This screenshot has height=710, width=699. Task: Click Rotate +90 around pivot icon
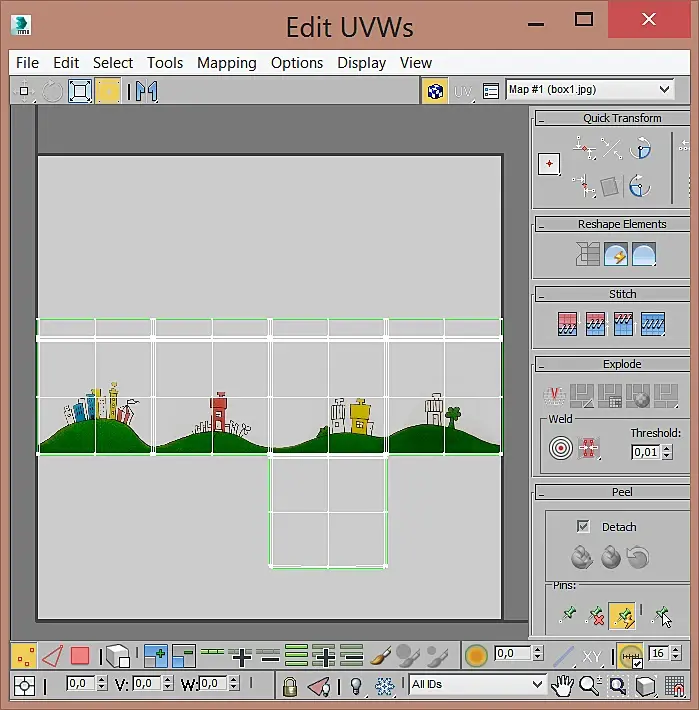[x=641, y=148]
